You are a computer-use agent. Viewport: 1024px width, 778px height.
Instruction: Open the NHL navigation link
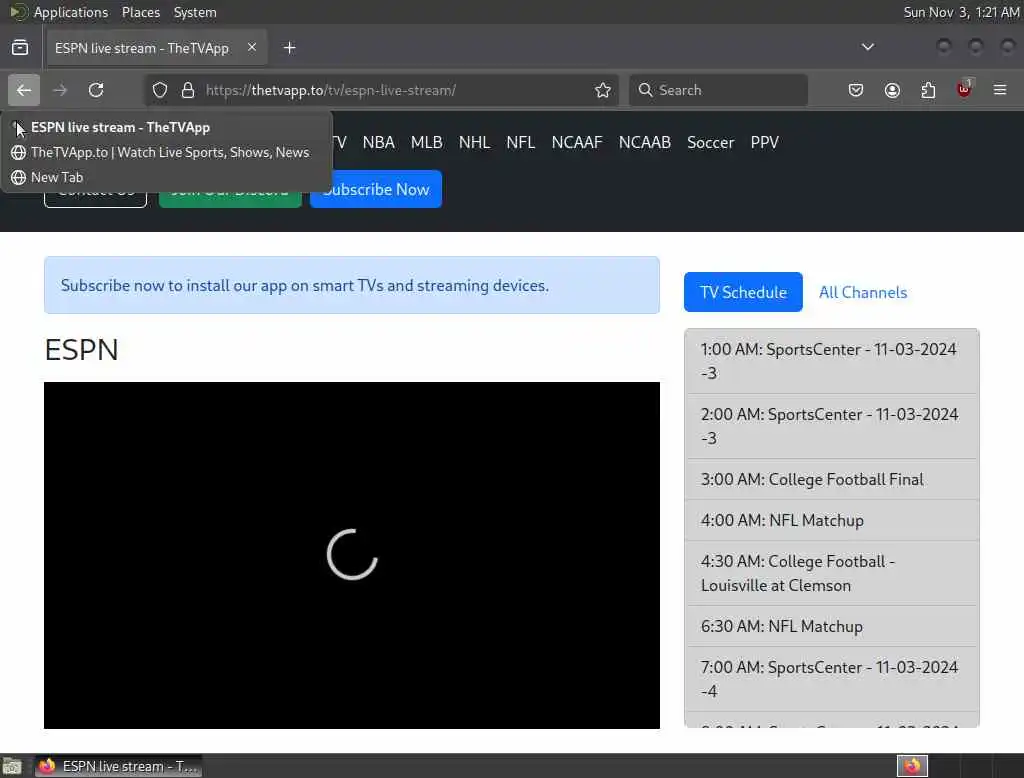[474, 142]
